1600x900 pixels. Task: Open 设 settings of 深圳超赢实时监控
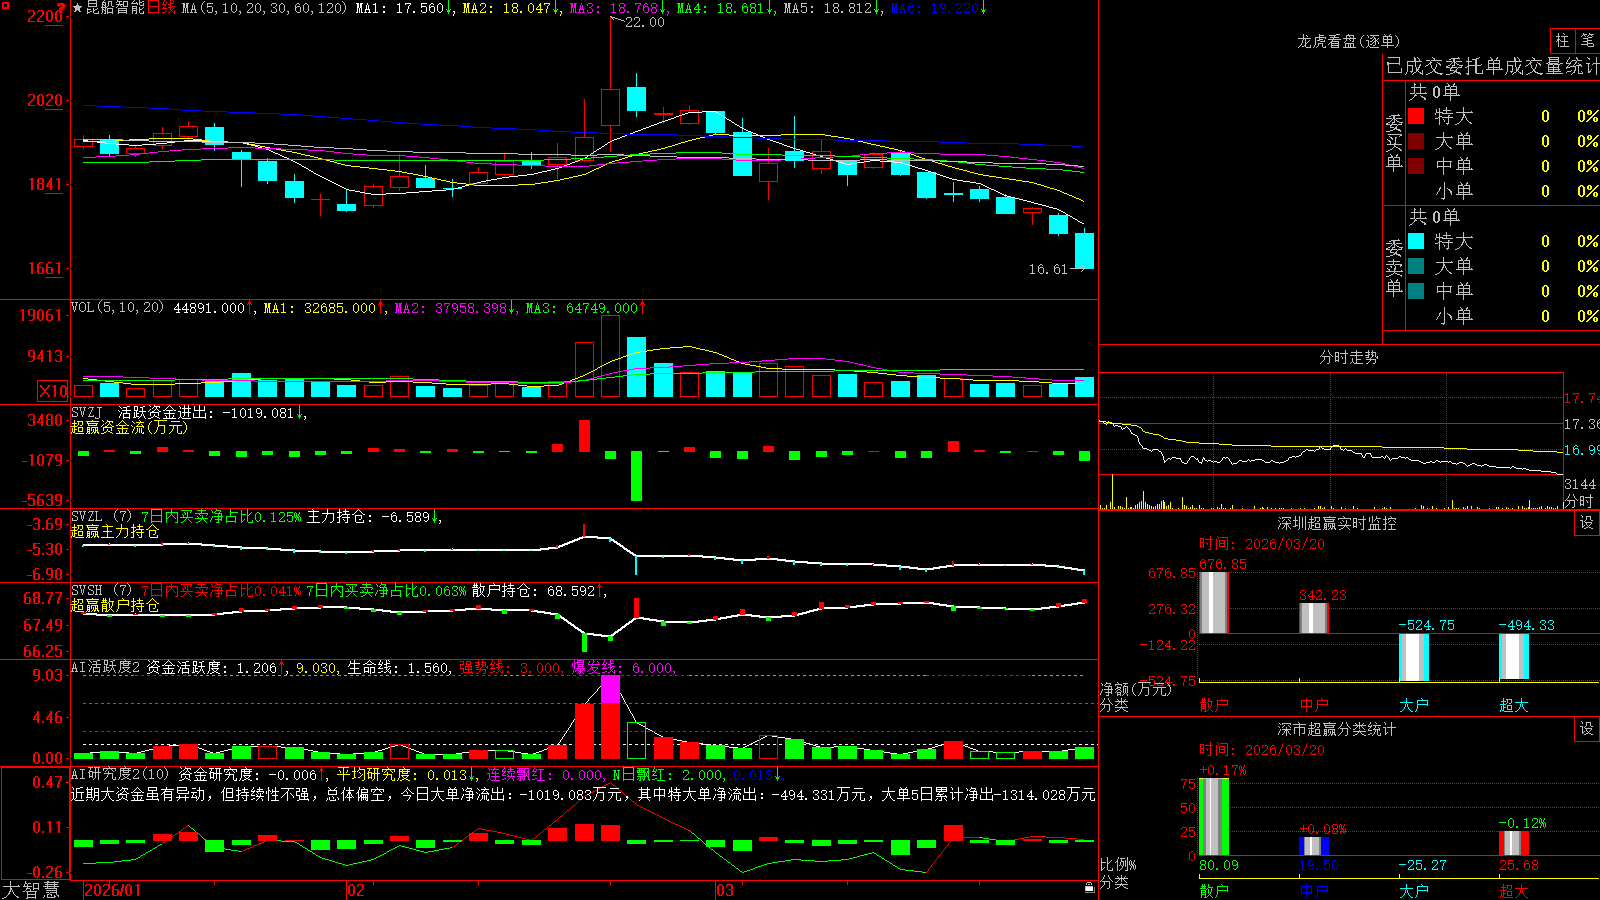coord(1587,523)
